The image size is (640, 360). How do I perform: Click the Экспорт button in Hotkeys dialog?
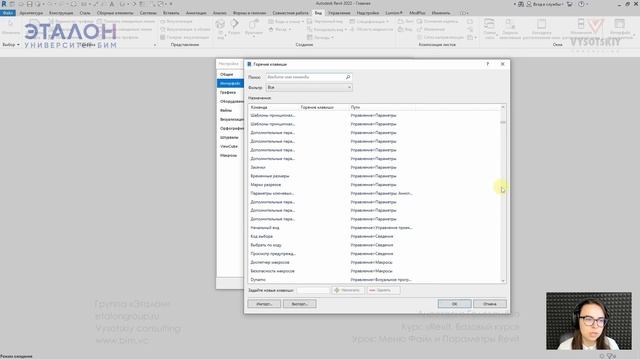pos(300,304)
